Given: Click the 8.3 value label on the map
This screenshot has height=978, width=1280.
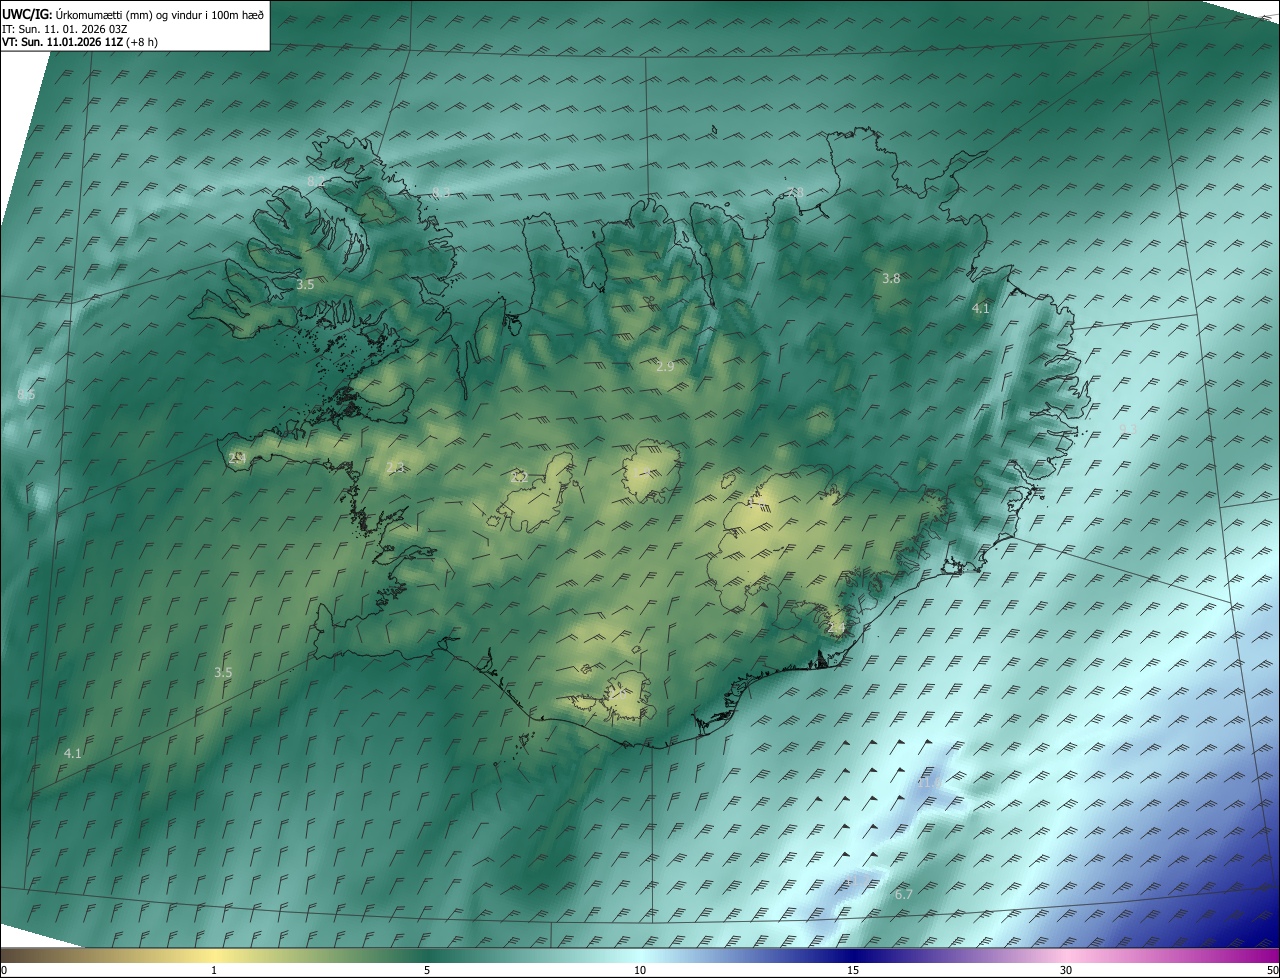Looking at the screenshot, I should [x=441, y=192].
